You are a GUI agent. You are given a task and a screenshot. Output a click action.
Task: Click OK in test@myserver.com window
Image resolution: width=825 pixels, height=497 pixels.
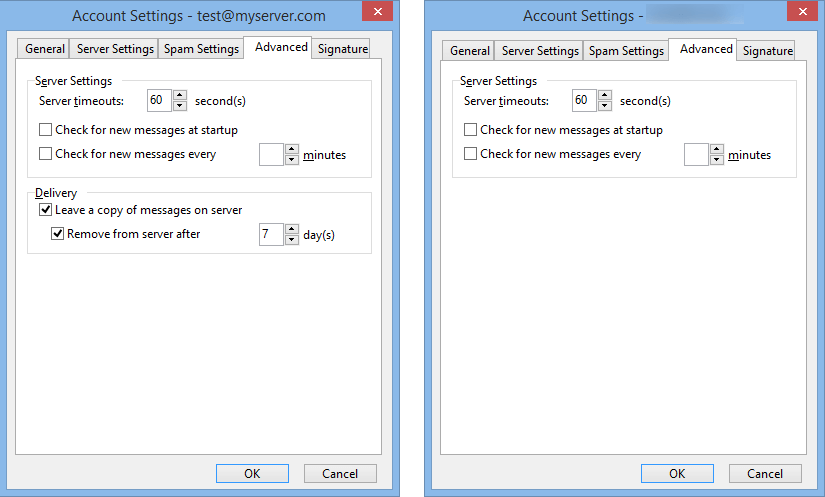pos(252,473)
